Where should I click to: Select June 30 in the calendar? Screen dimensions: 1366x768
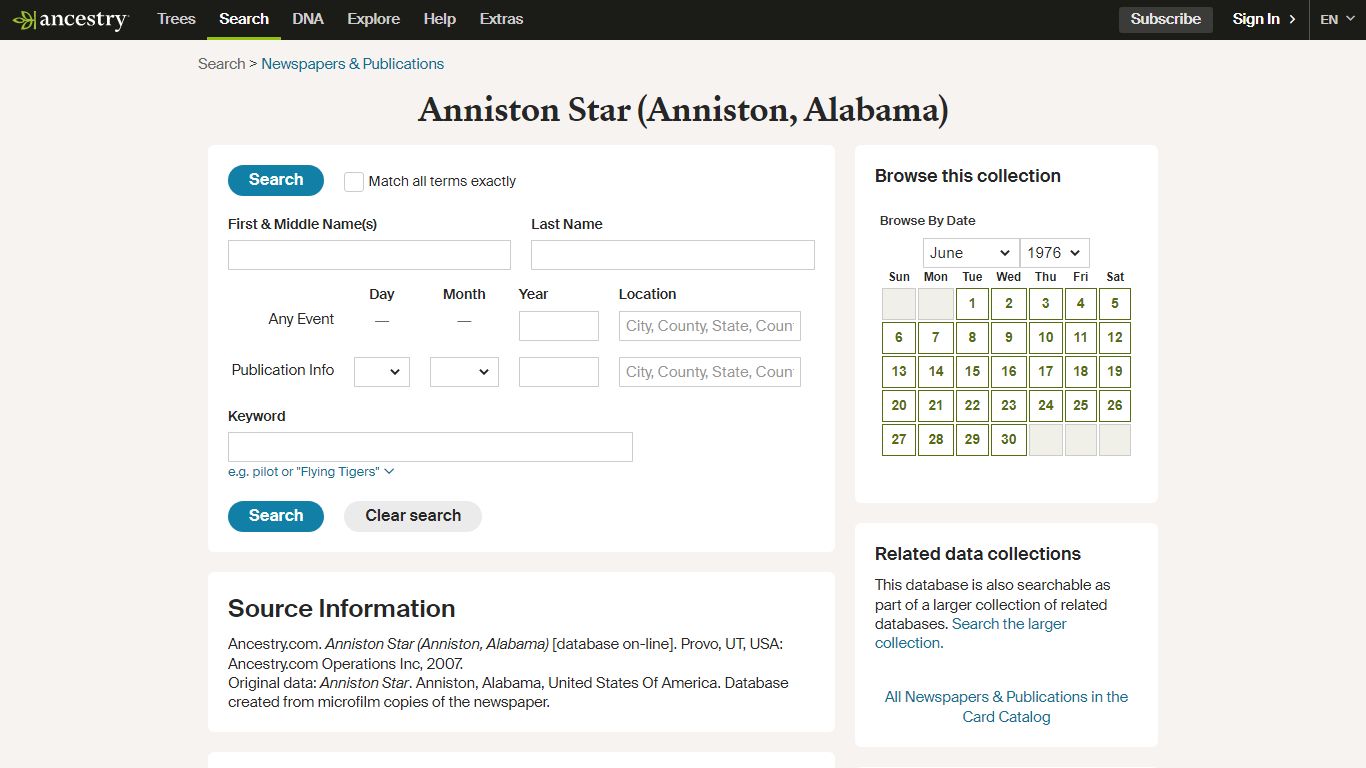(x=1009, y=440)
